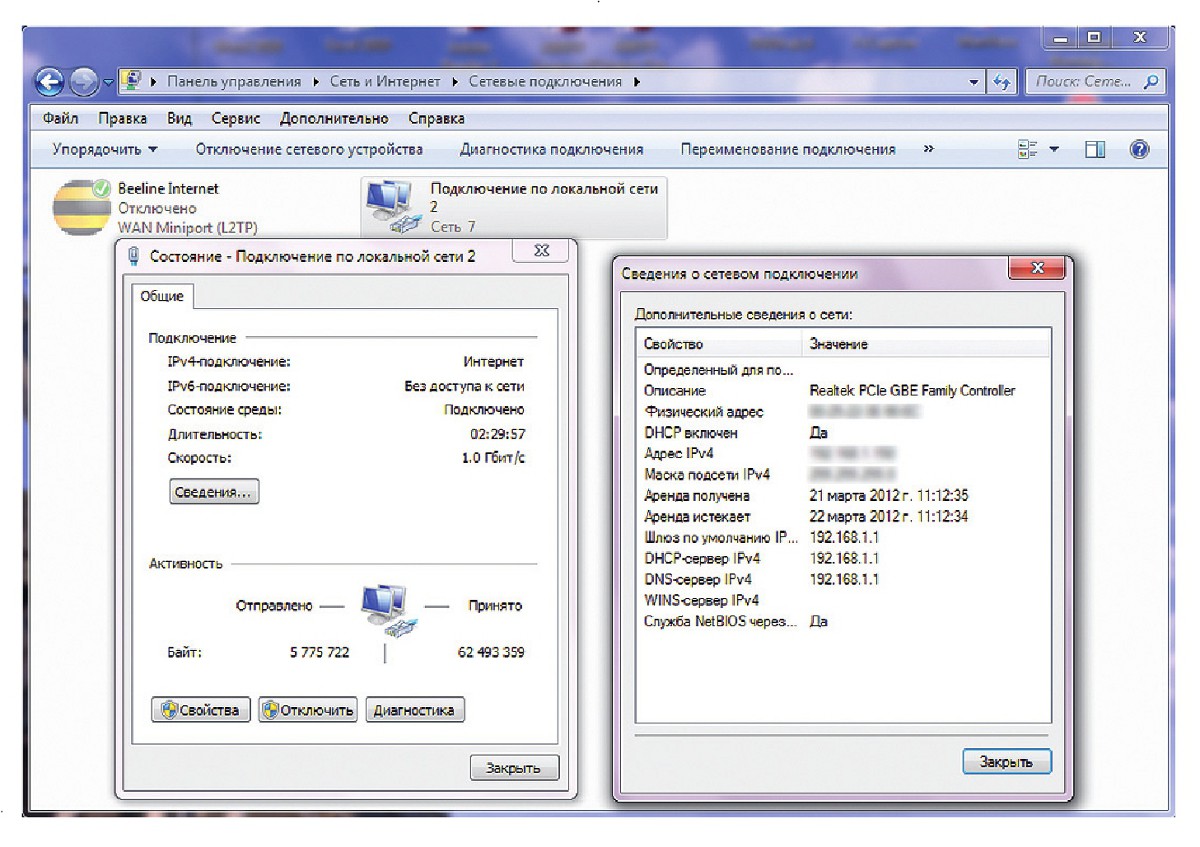Click the search field in Explorer window
This screenshot has height=847, width=1200.
(x=1084, y=82)
